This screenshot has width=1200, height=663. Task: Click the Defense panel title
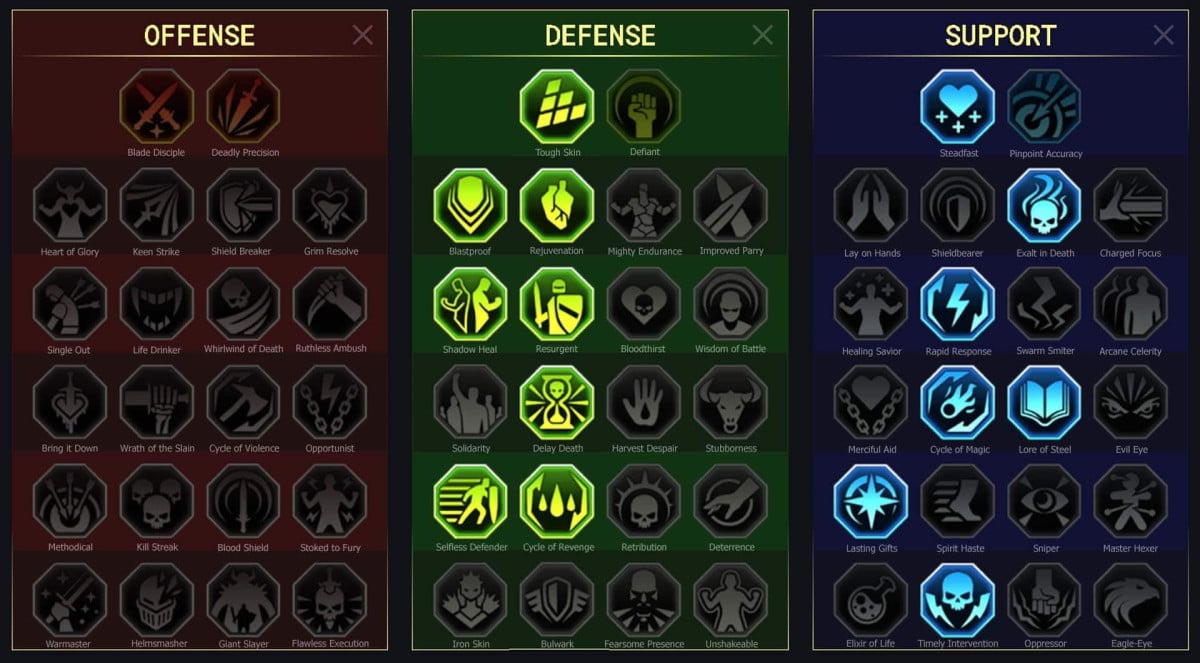600,36
